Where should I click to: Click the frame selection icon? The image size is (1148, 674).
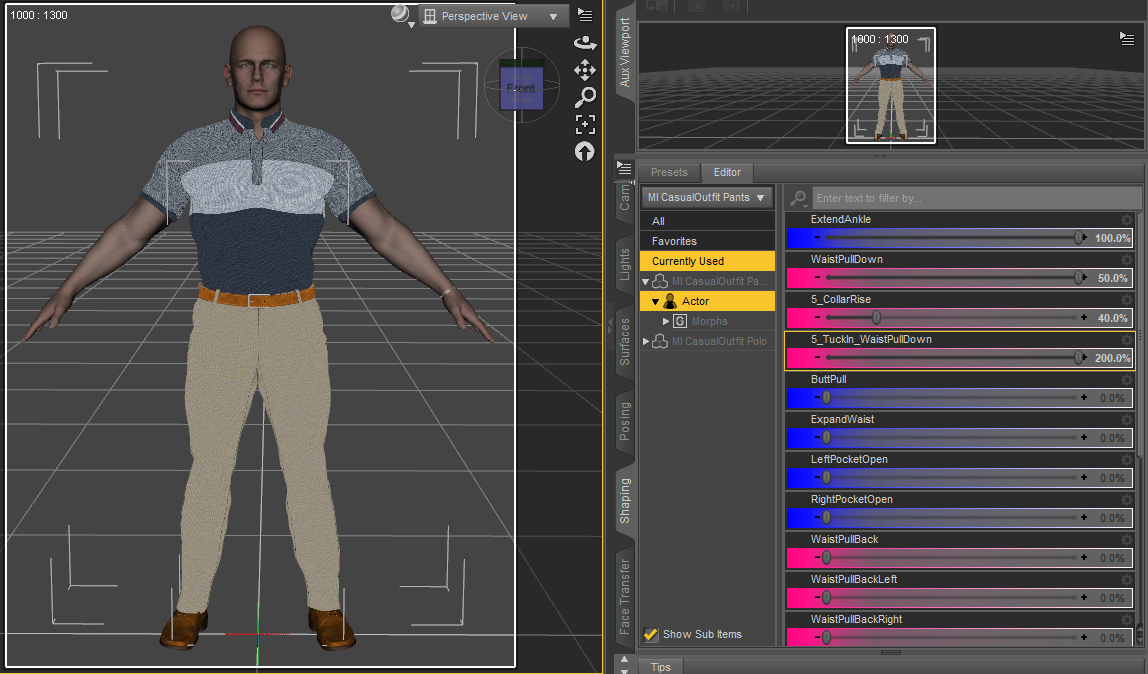(585, 124)
